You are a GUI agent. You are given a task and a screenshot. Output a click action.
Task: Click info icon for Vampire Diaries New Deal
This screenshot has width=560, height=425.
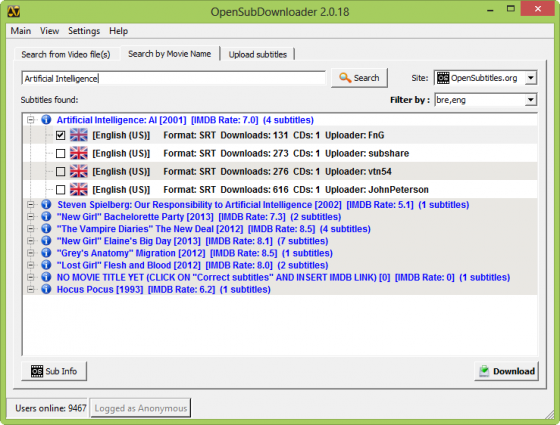46,229
